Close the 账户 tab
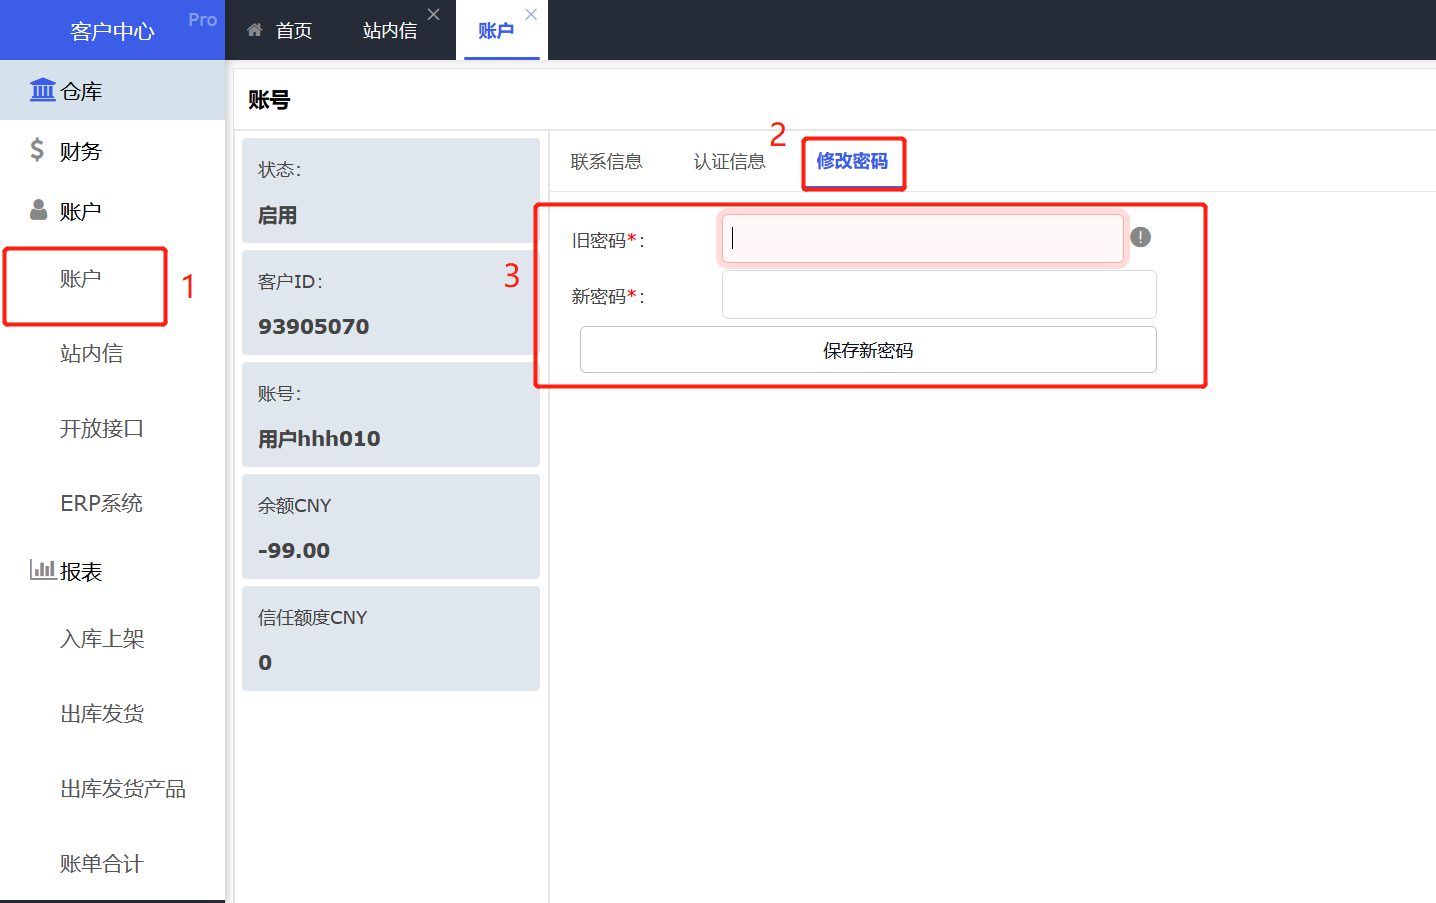Viewport: 1436px width, 903px height. click(x=531, y=14)
